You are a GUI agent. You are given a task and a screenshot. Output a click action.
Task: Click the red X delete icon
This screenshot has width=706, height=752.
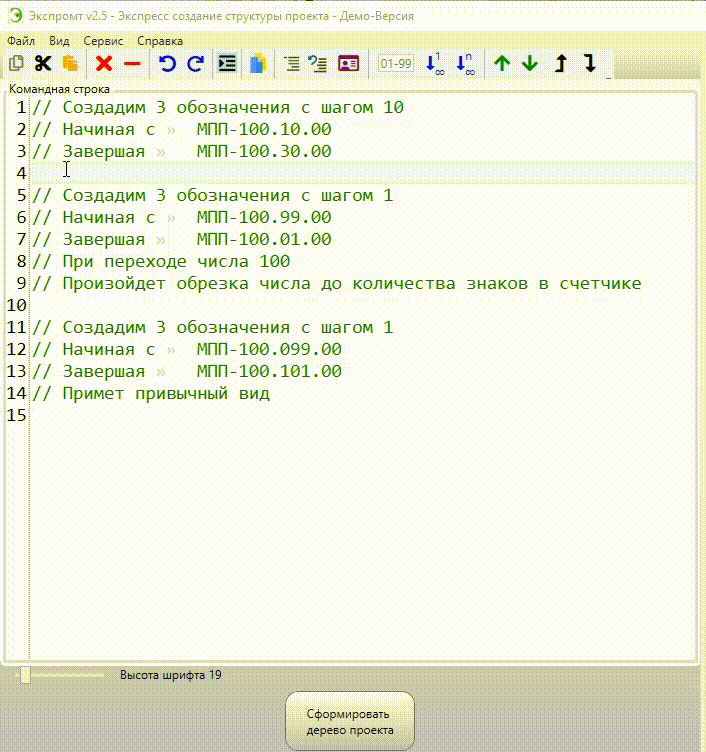pos(104,63)
